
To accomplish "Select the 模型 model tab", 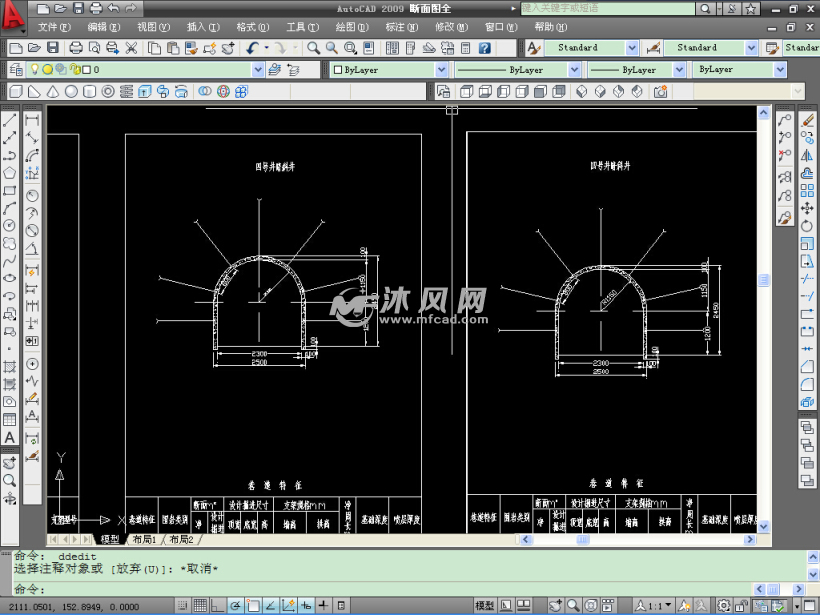I will point(110,539).
